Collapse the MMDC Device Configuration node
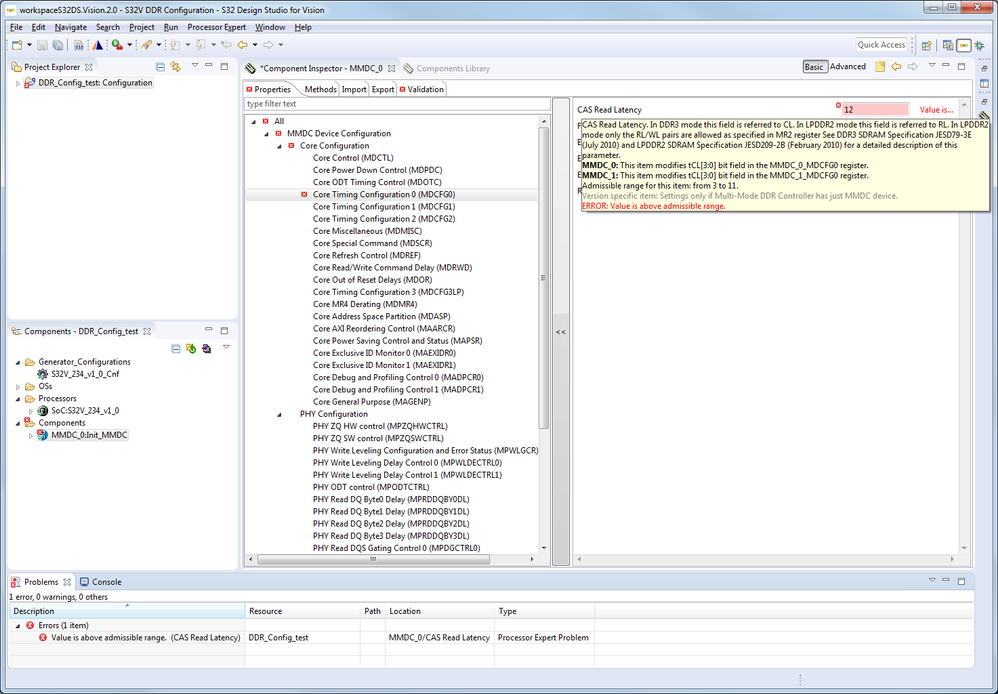This screenshot has width=998, height=694. click(267, 134)
